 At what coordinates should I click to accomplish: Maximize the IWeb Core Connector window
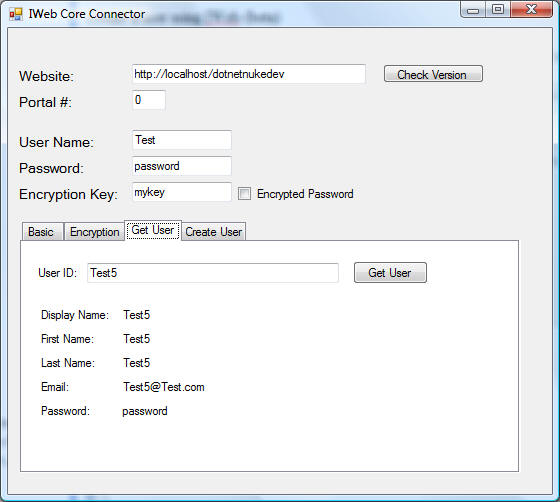(498, 9)
